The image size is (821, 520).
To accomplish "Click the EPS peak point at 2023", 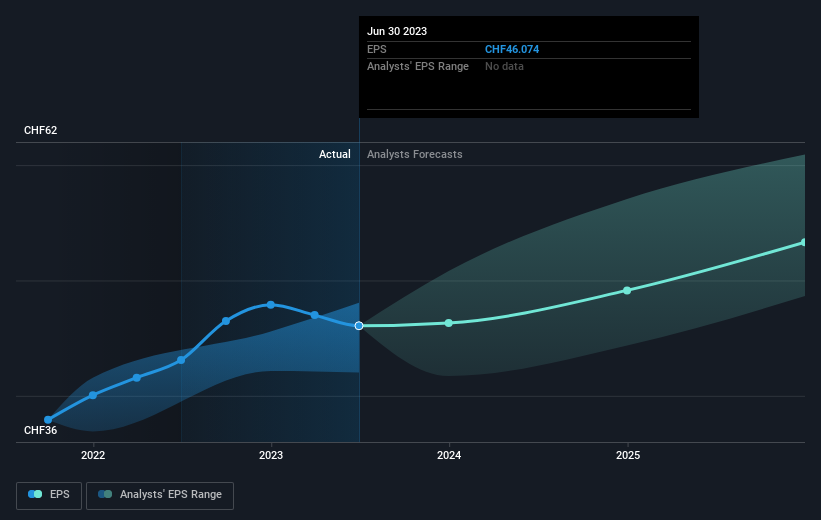I will point(271,305).
